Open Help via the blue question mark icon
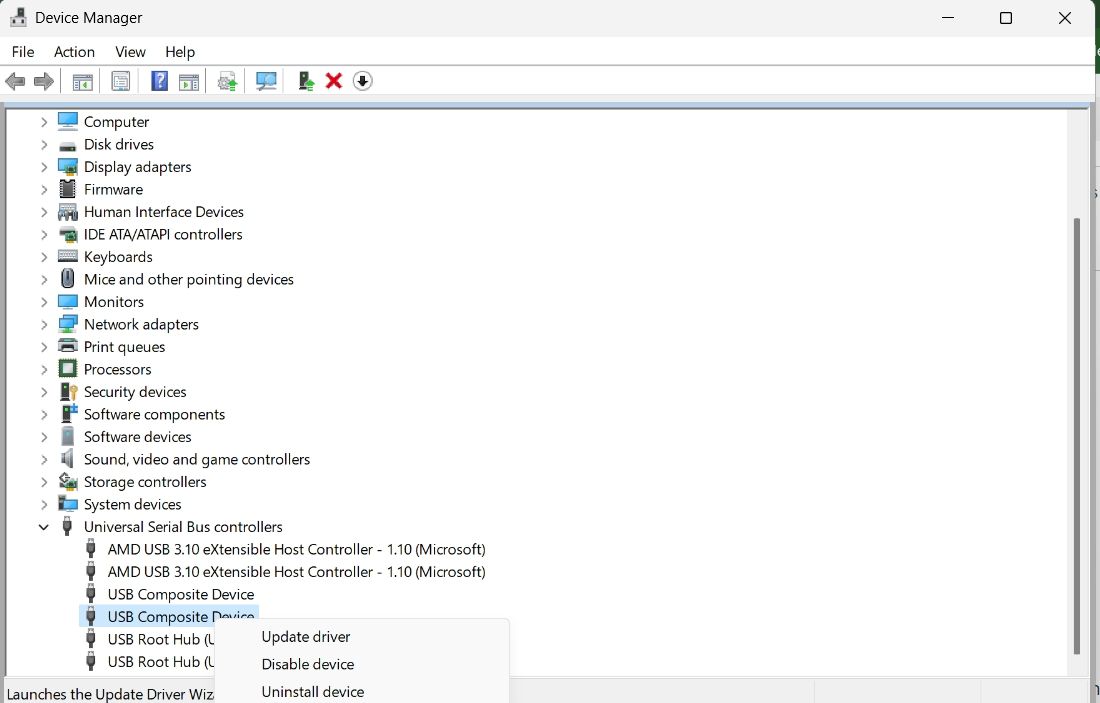Viewport: 1100px width, 703px height. [159, 81]
